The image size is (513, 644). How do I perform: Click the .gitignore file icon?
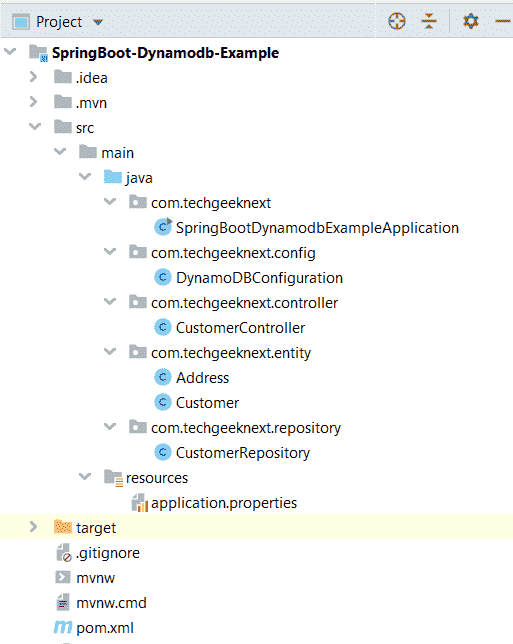click(x=64, y=553)
